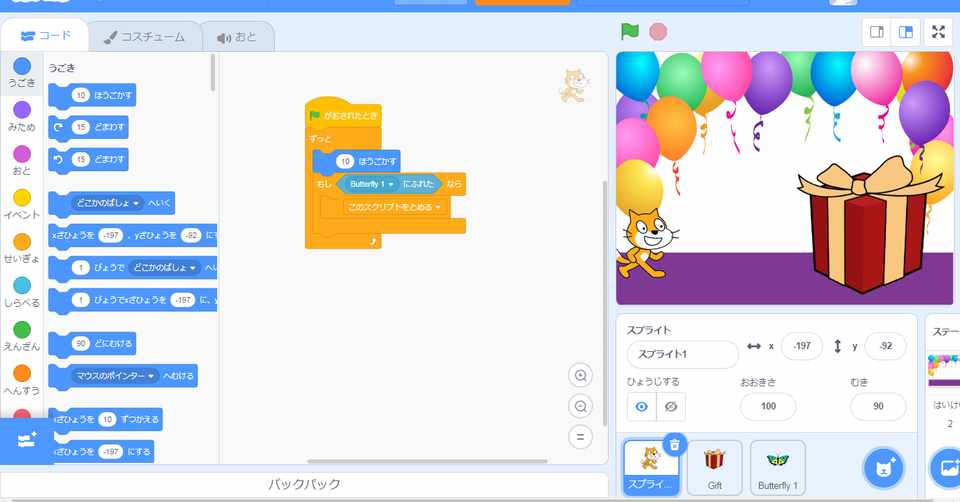Edit the sprite y position field
Screen dimensions: 960x502
point(885,346)
